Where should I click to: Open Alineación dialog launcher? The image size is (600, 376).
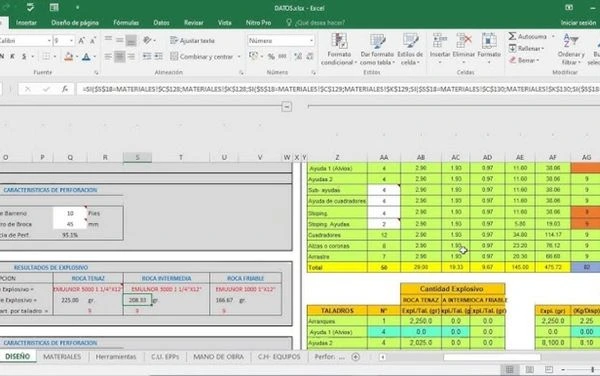click(x=241, y=72)
